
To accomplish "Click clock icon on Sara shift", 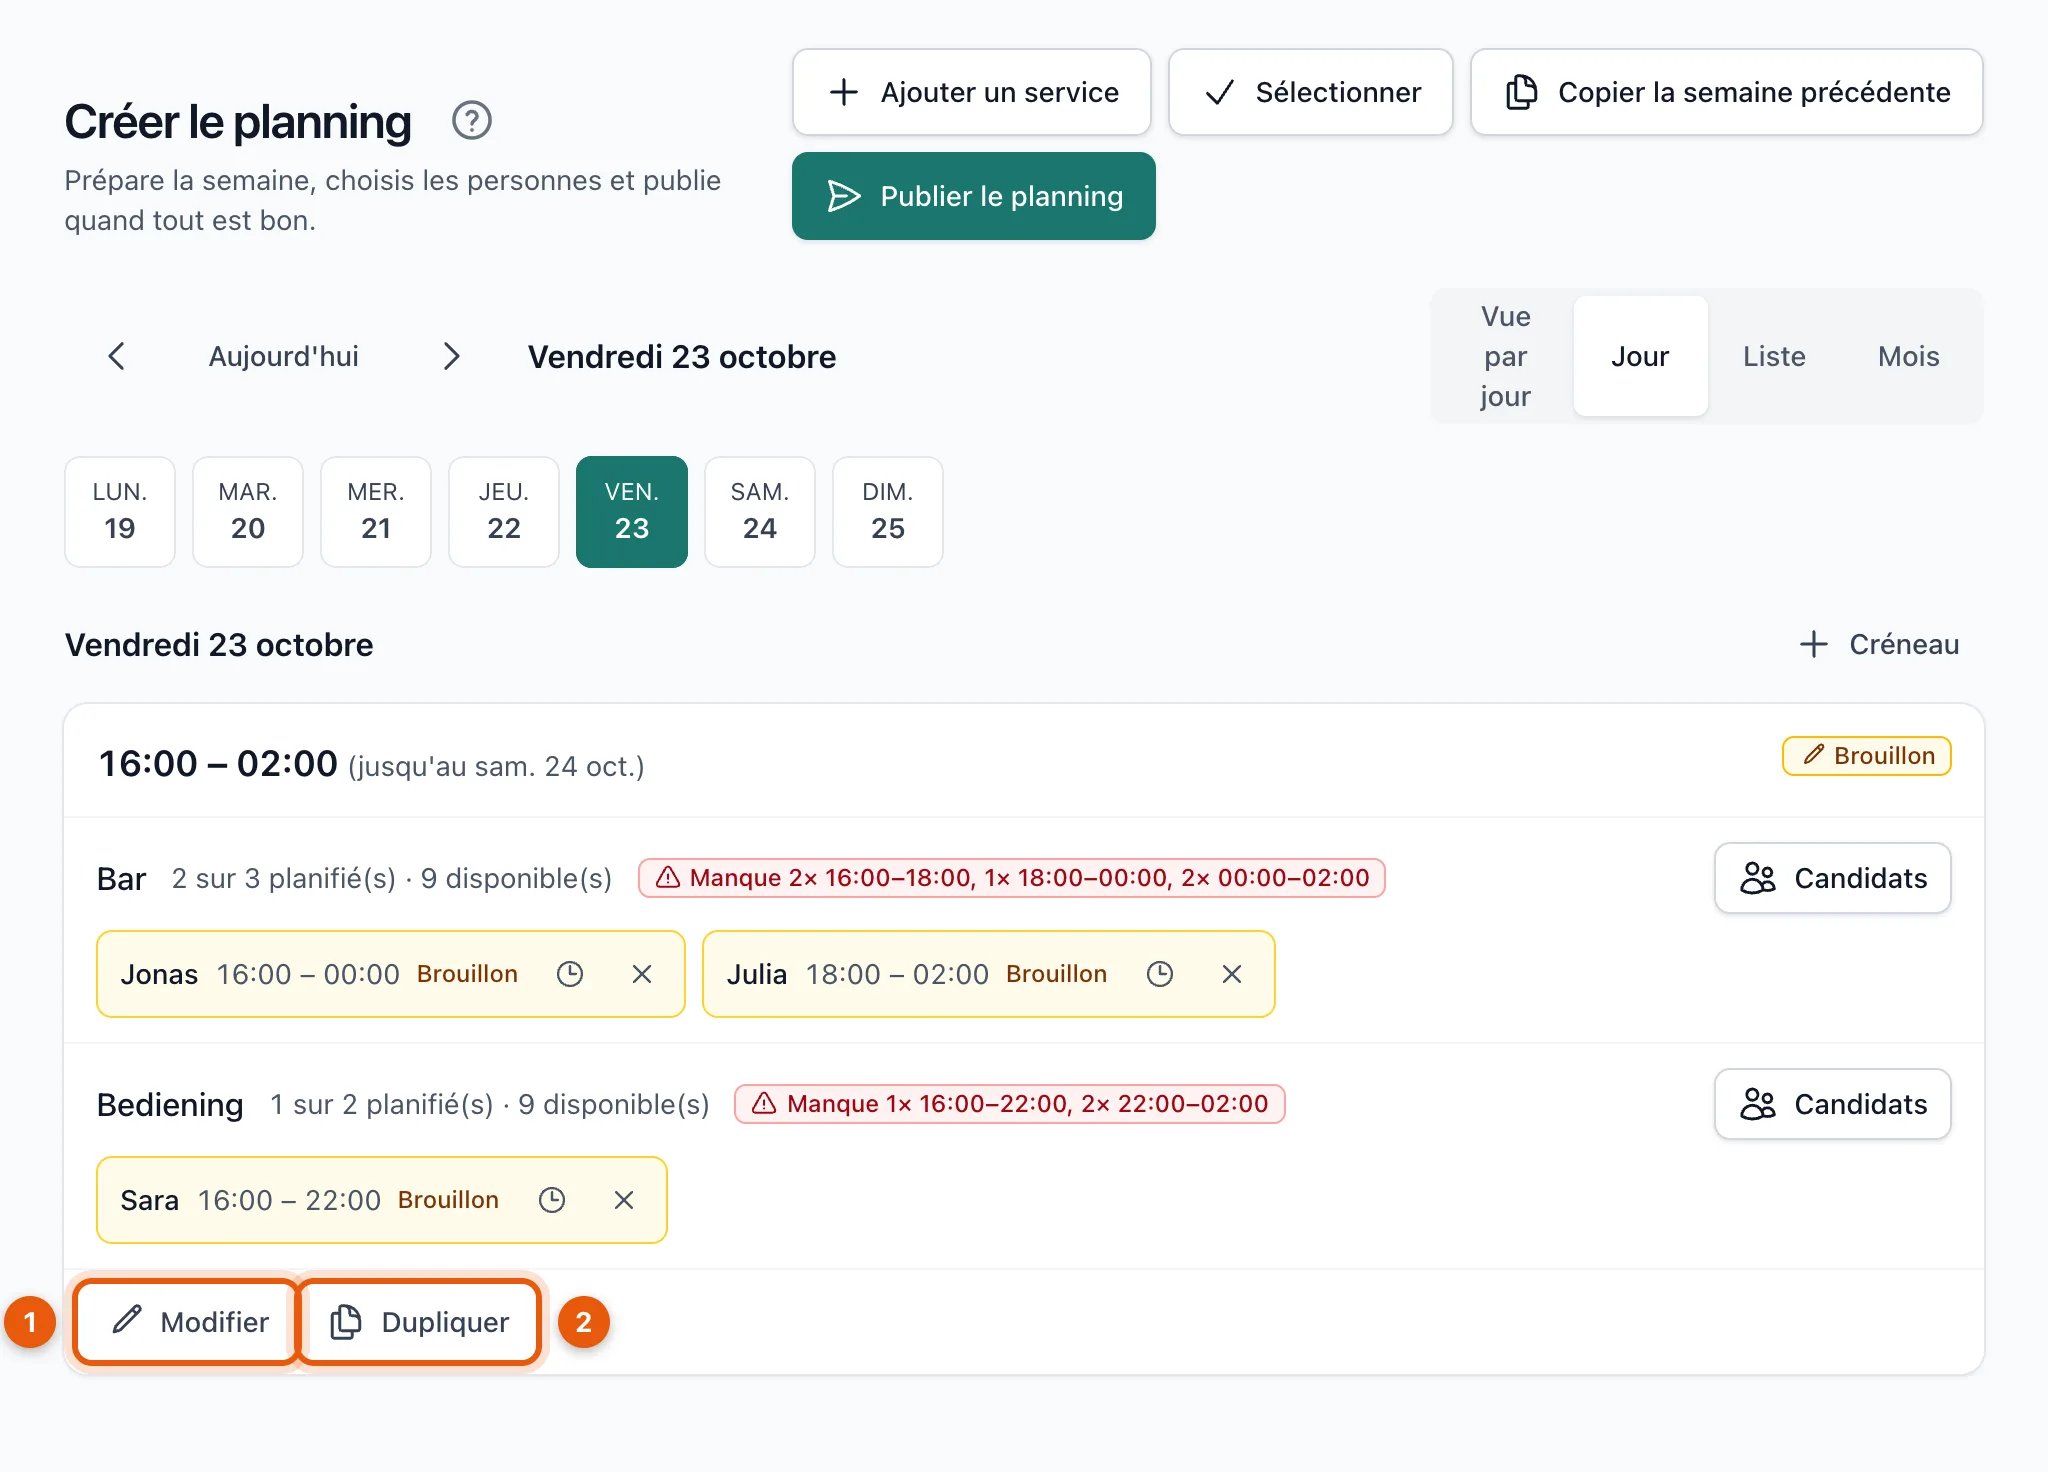I will tap(552, 1200).
